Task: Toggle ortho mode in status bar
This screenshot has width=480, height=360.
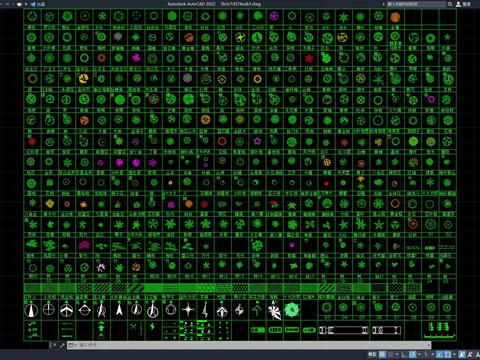Action: [404, 354]
